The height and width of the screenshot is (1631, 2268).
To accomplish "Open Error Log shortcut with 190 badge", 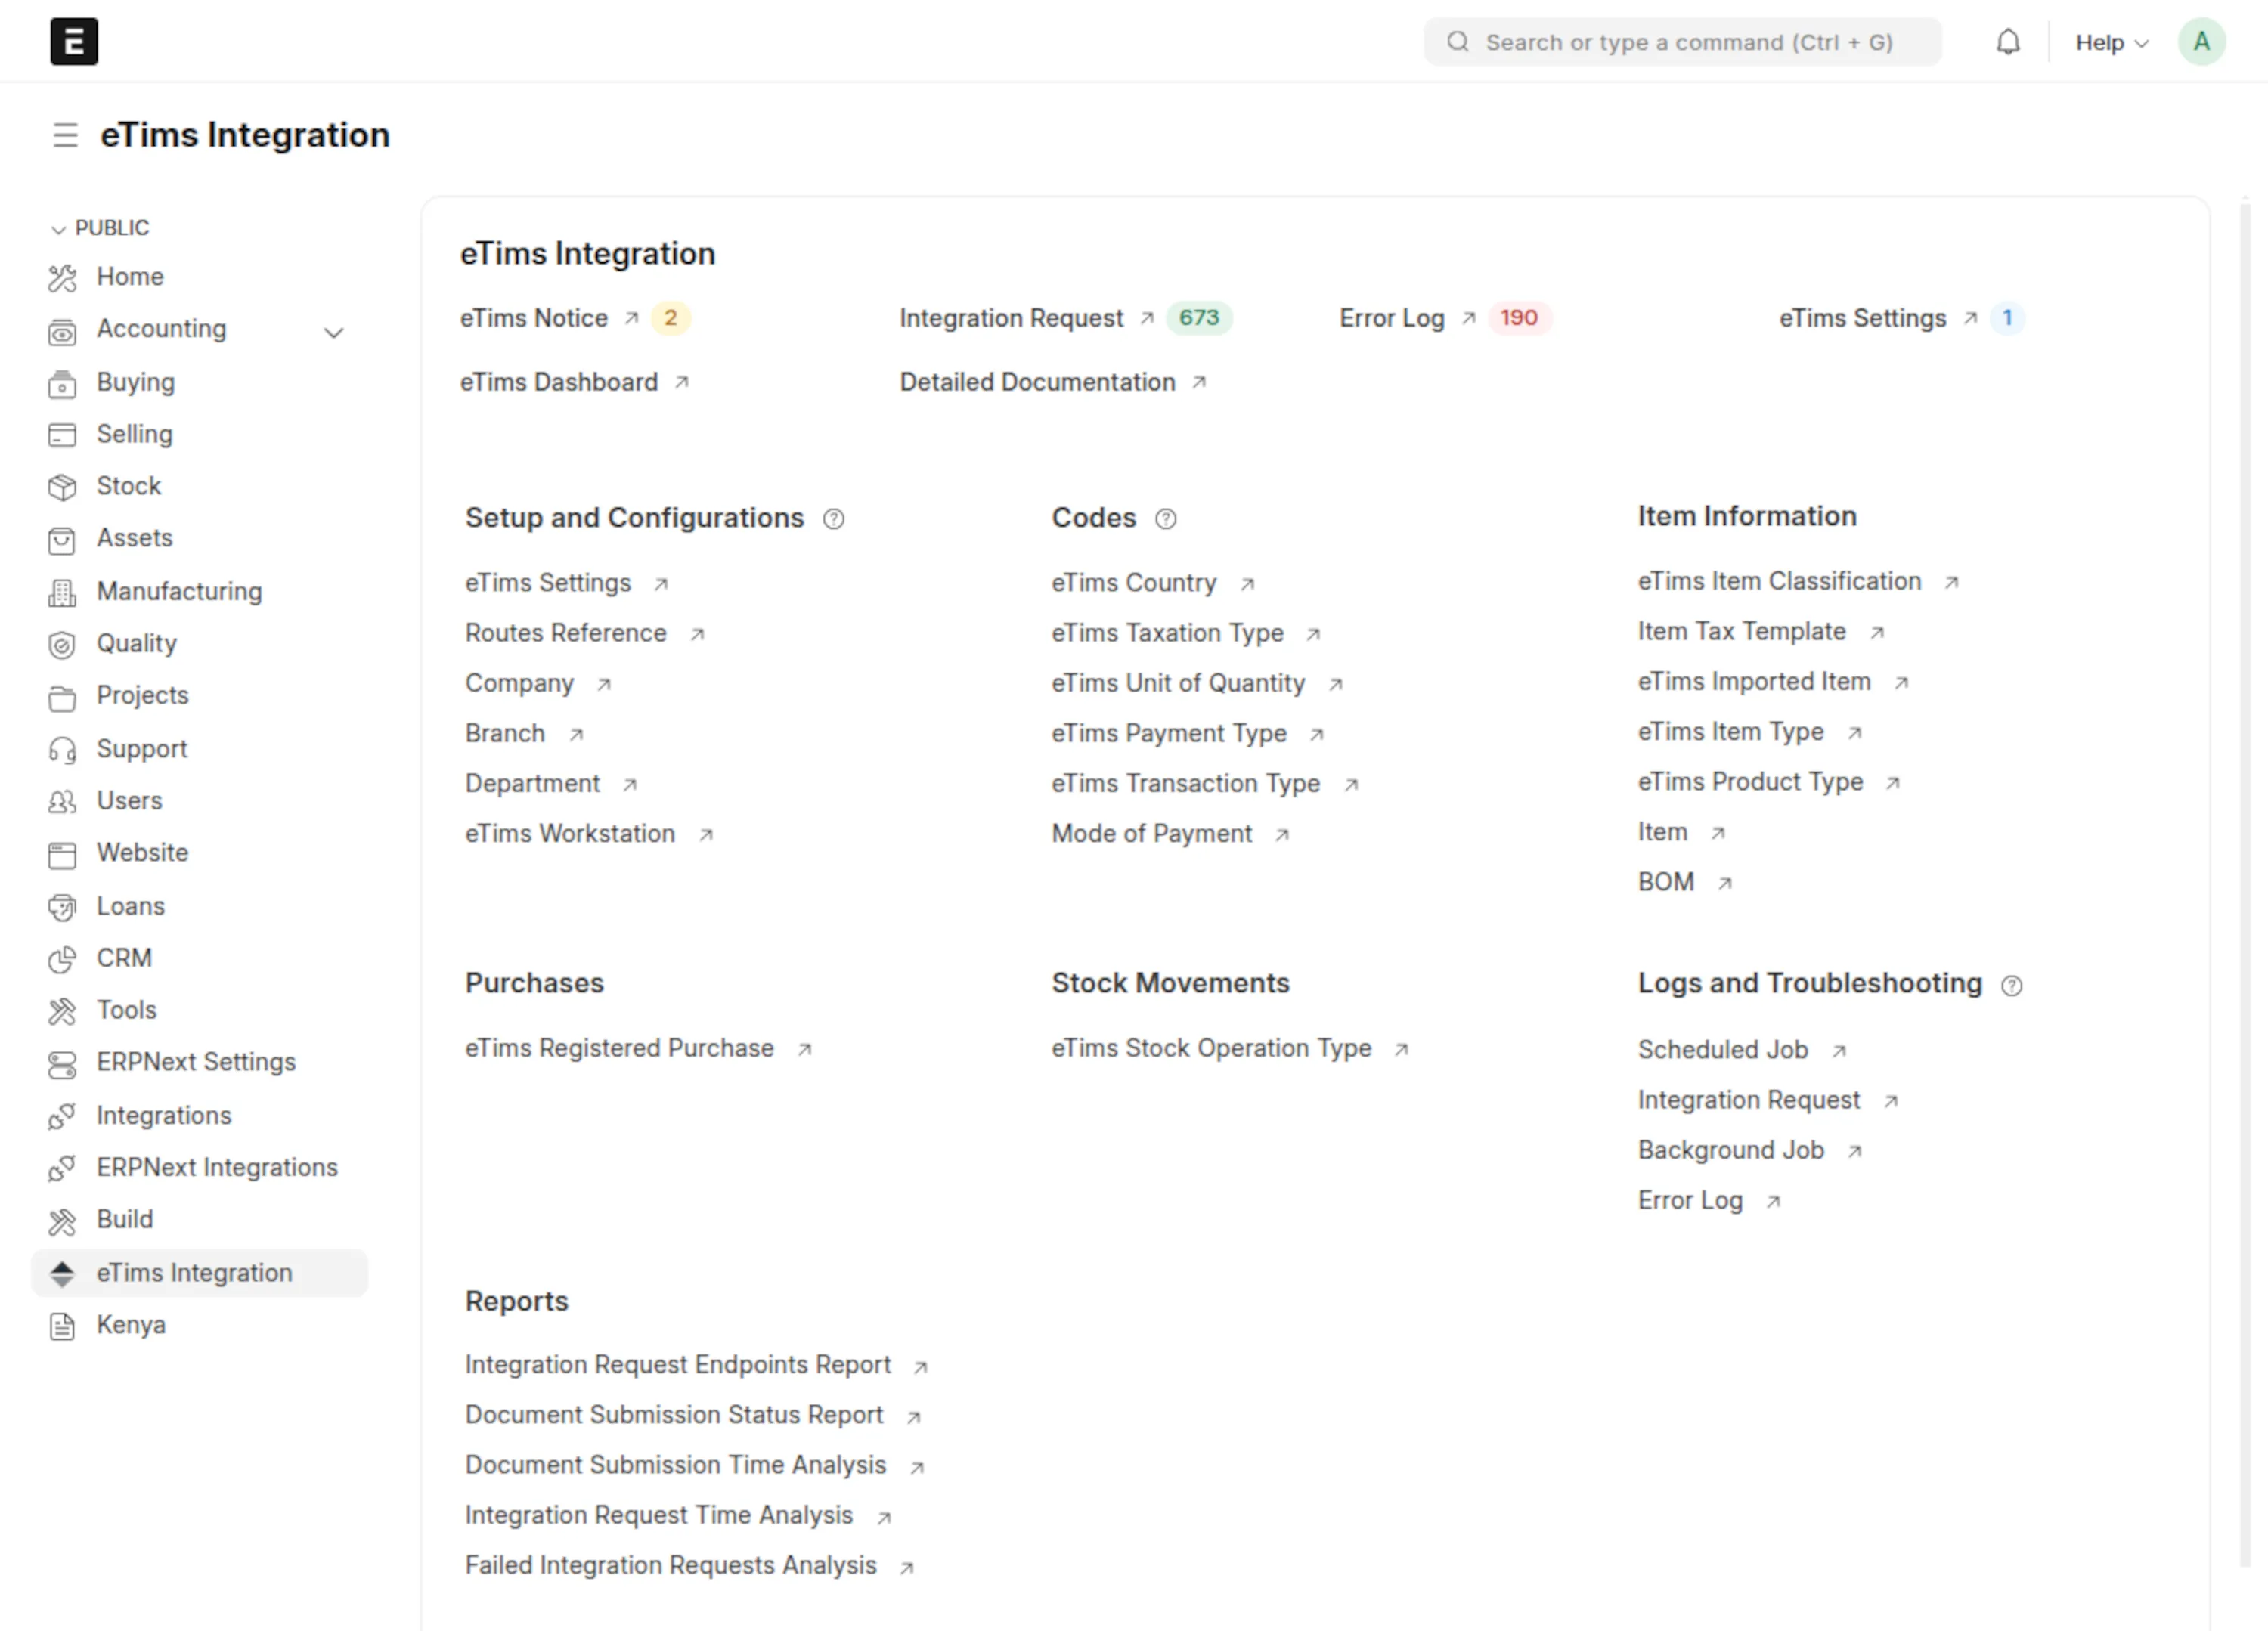I will (x=1391, y=318).
